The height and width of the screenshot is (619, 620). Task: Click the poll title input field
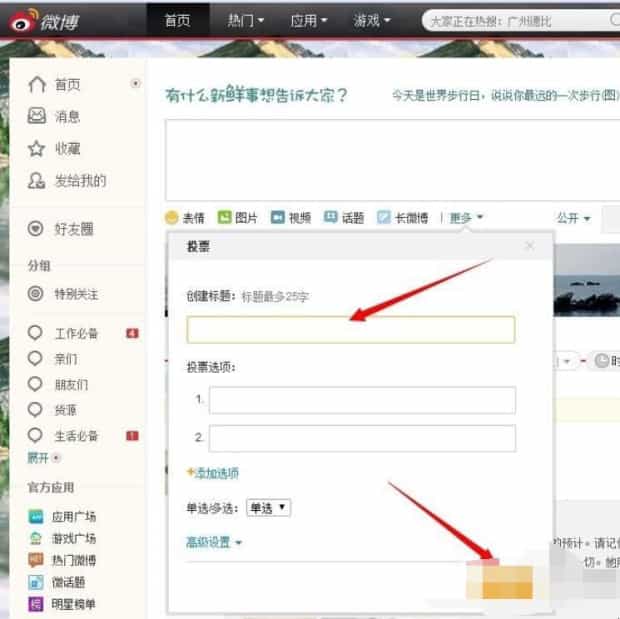click(350, 330)
